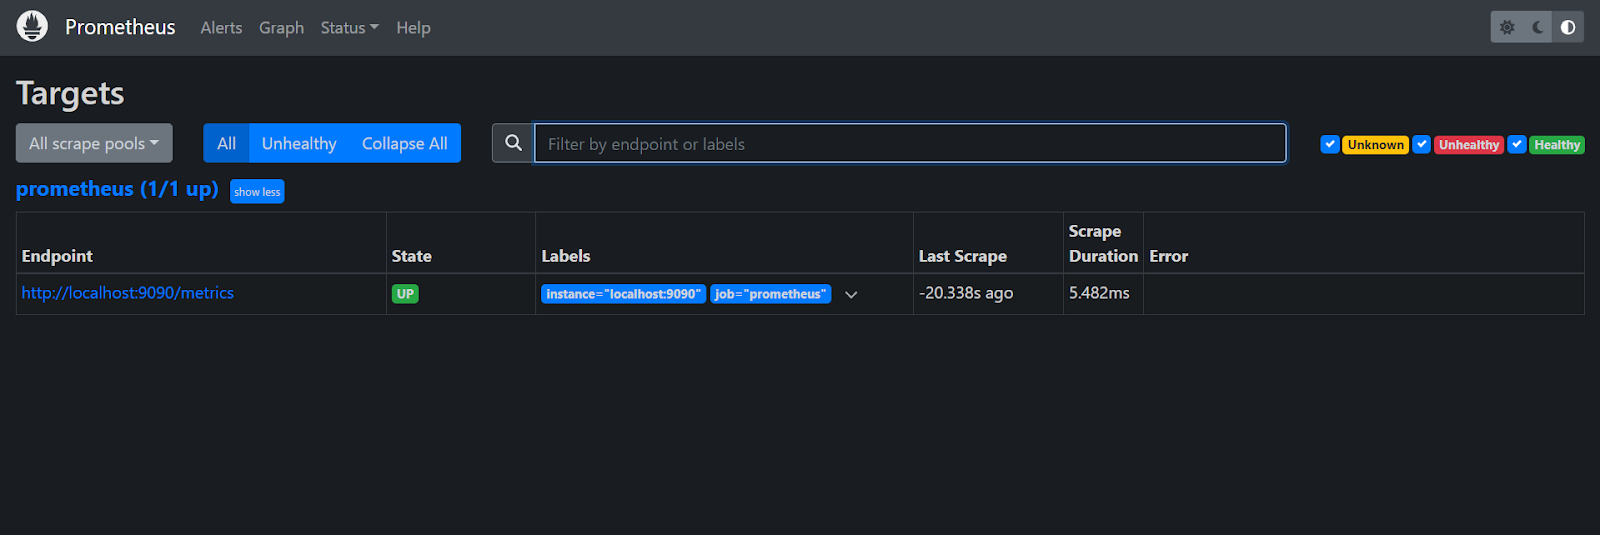Image resolution: width=1600 pixels, height=535 pixels.
Task: Click the State column header
Action: click(412, 256)
